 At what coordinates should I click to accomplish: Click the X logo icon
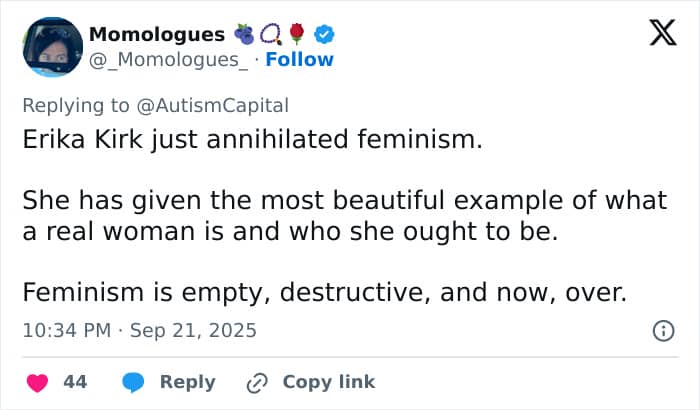(x=656, y=35)
